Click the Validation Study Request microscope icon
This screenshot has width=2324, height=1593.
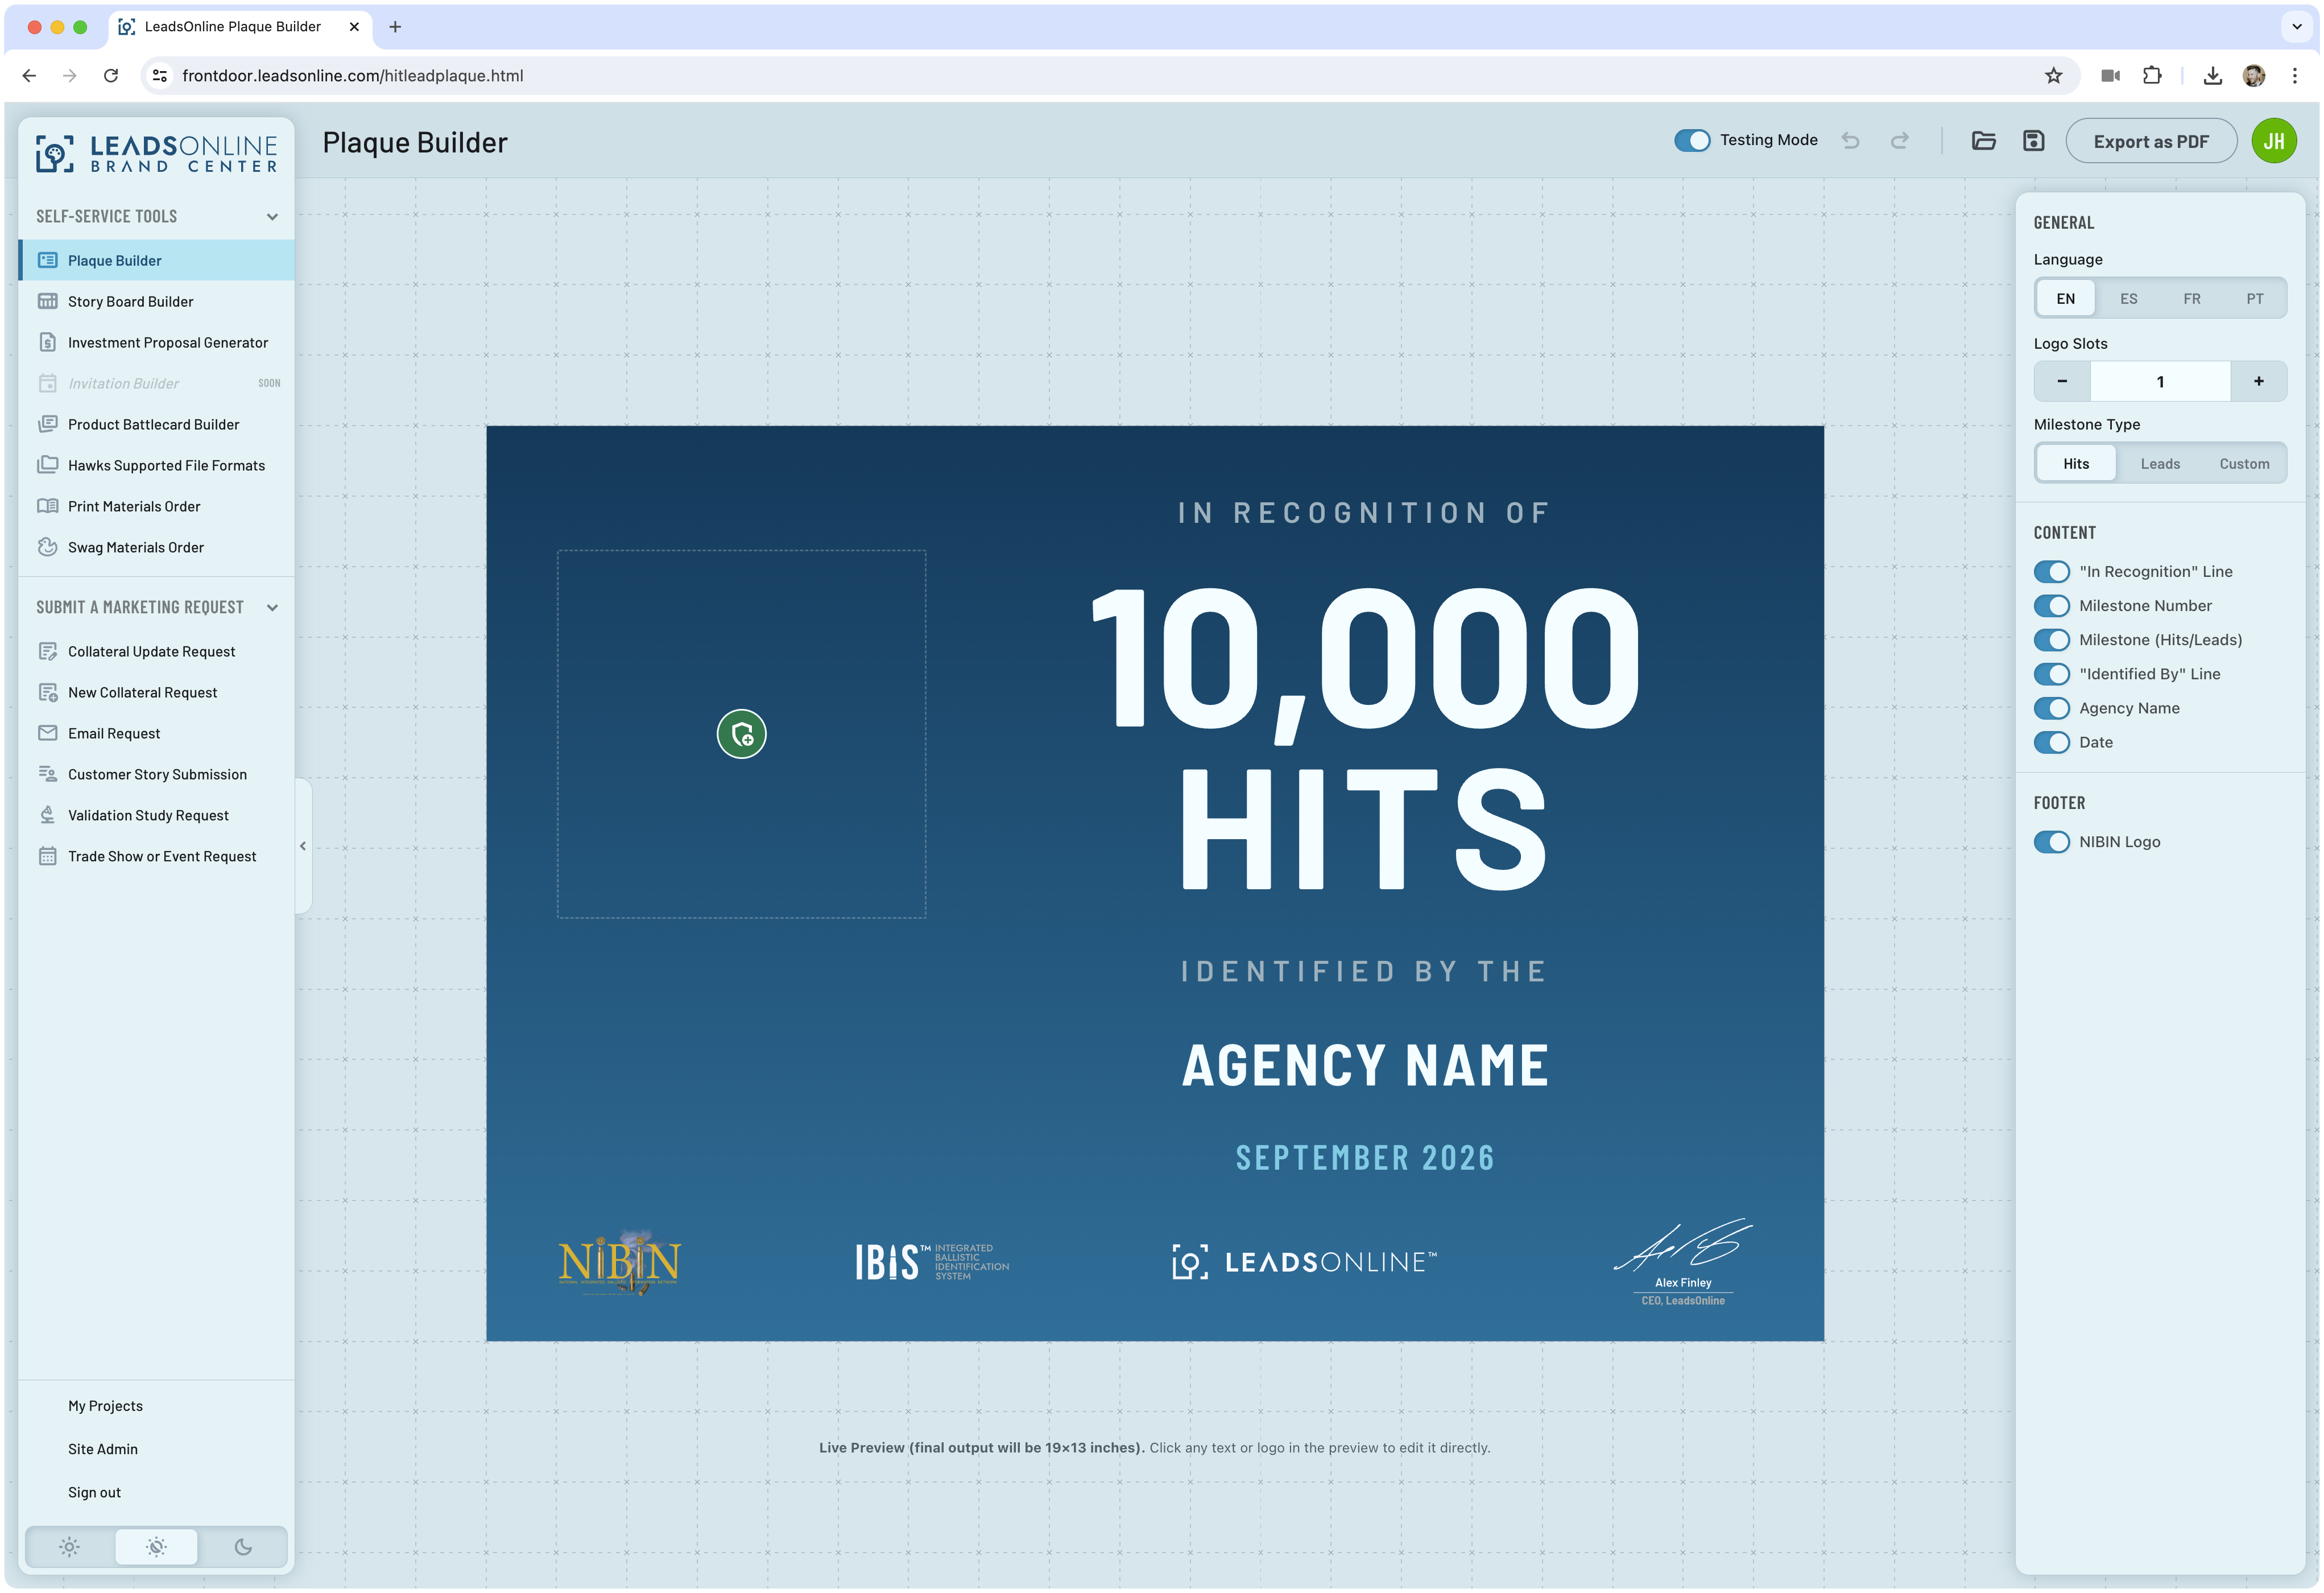coord(47,815)
